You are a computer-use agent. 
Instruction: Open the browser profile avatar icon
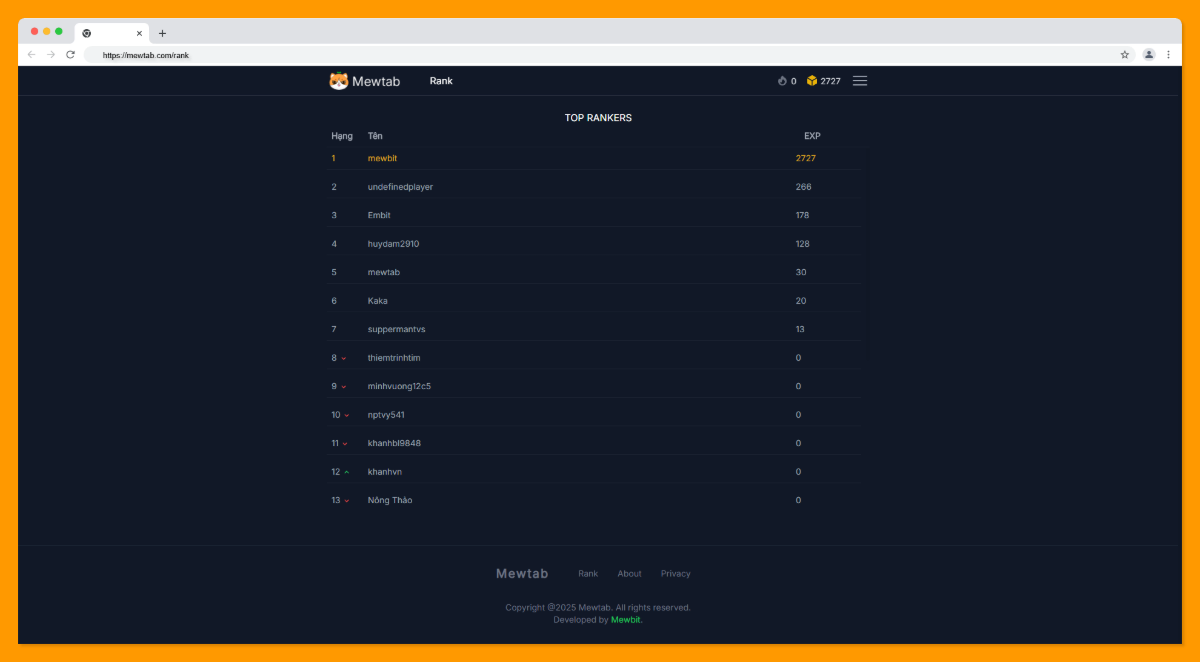(x=1148, y=54)
